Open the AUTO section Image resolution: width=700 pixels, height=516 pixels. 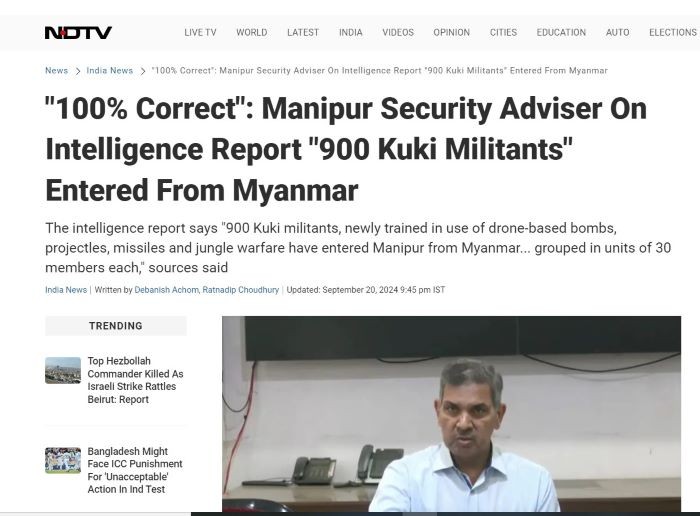[x=617, y=33]
